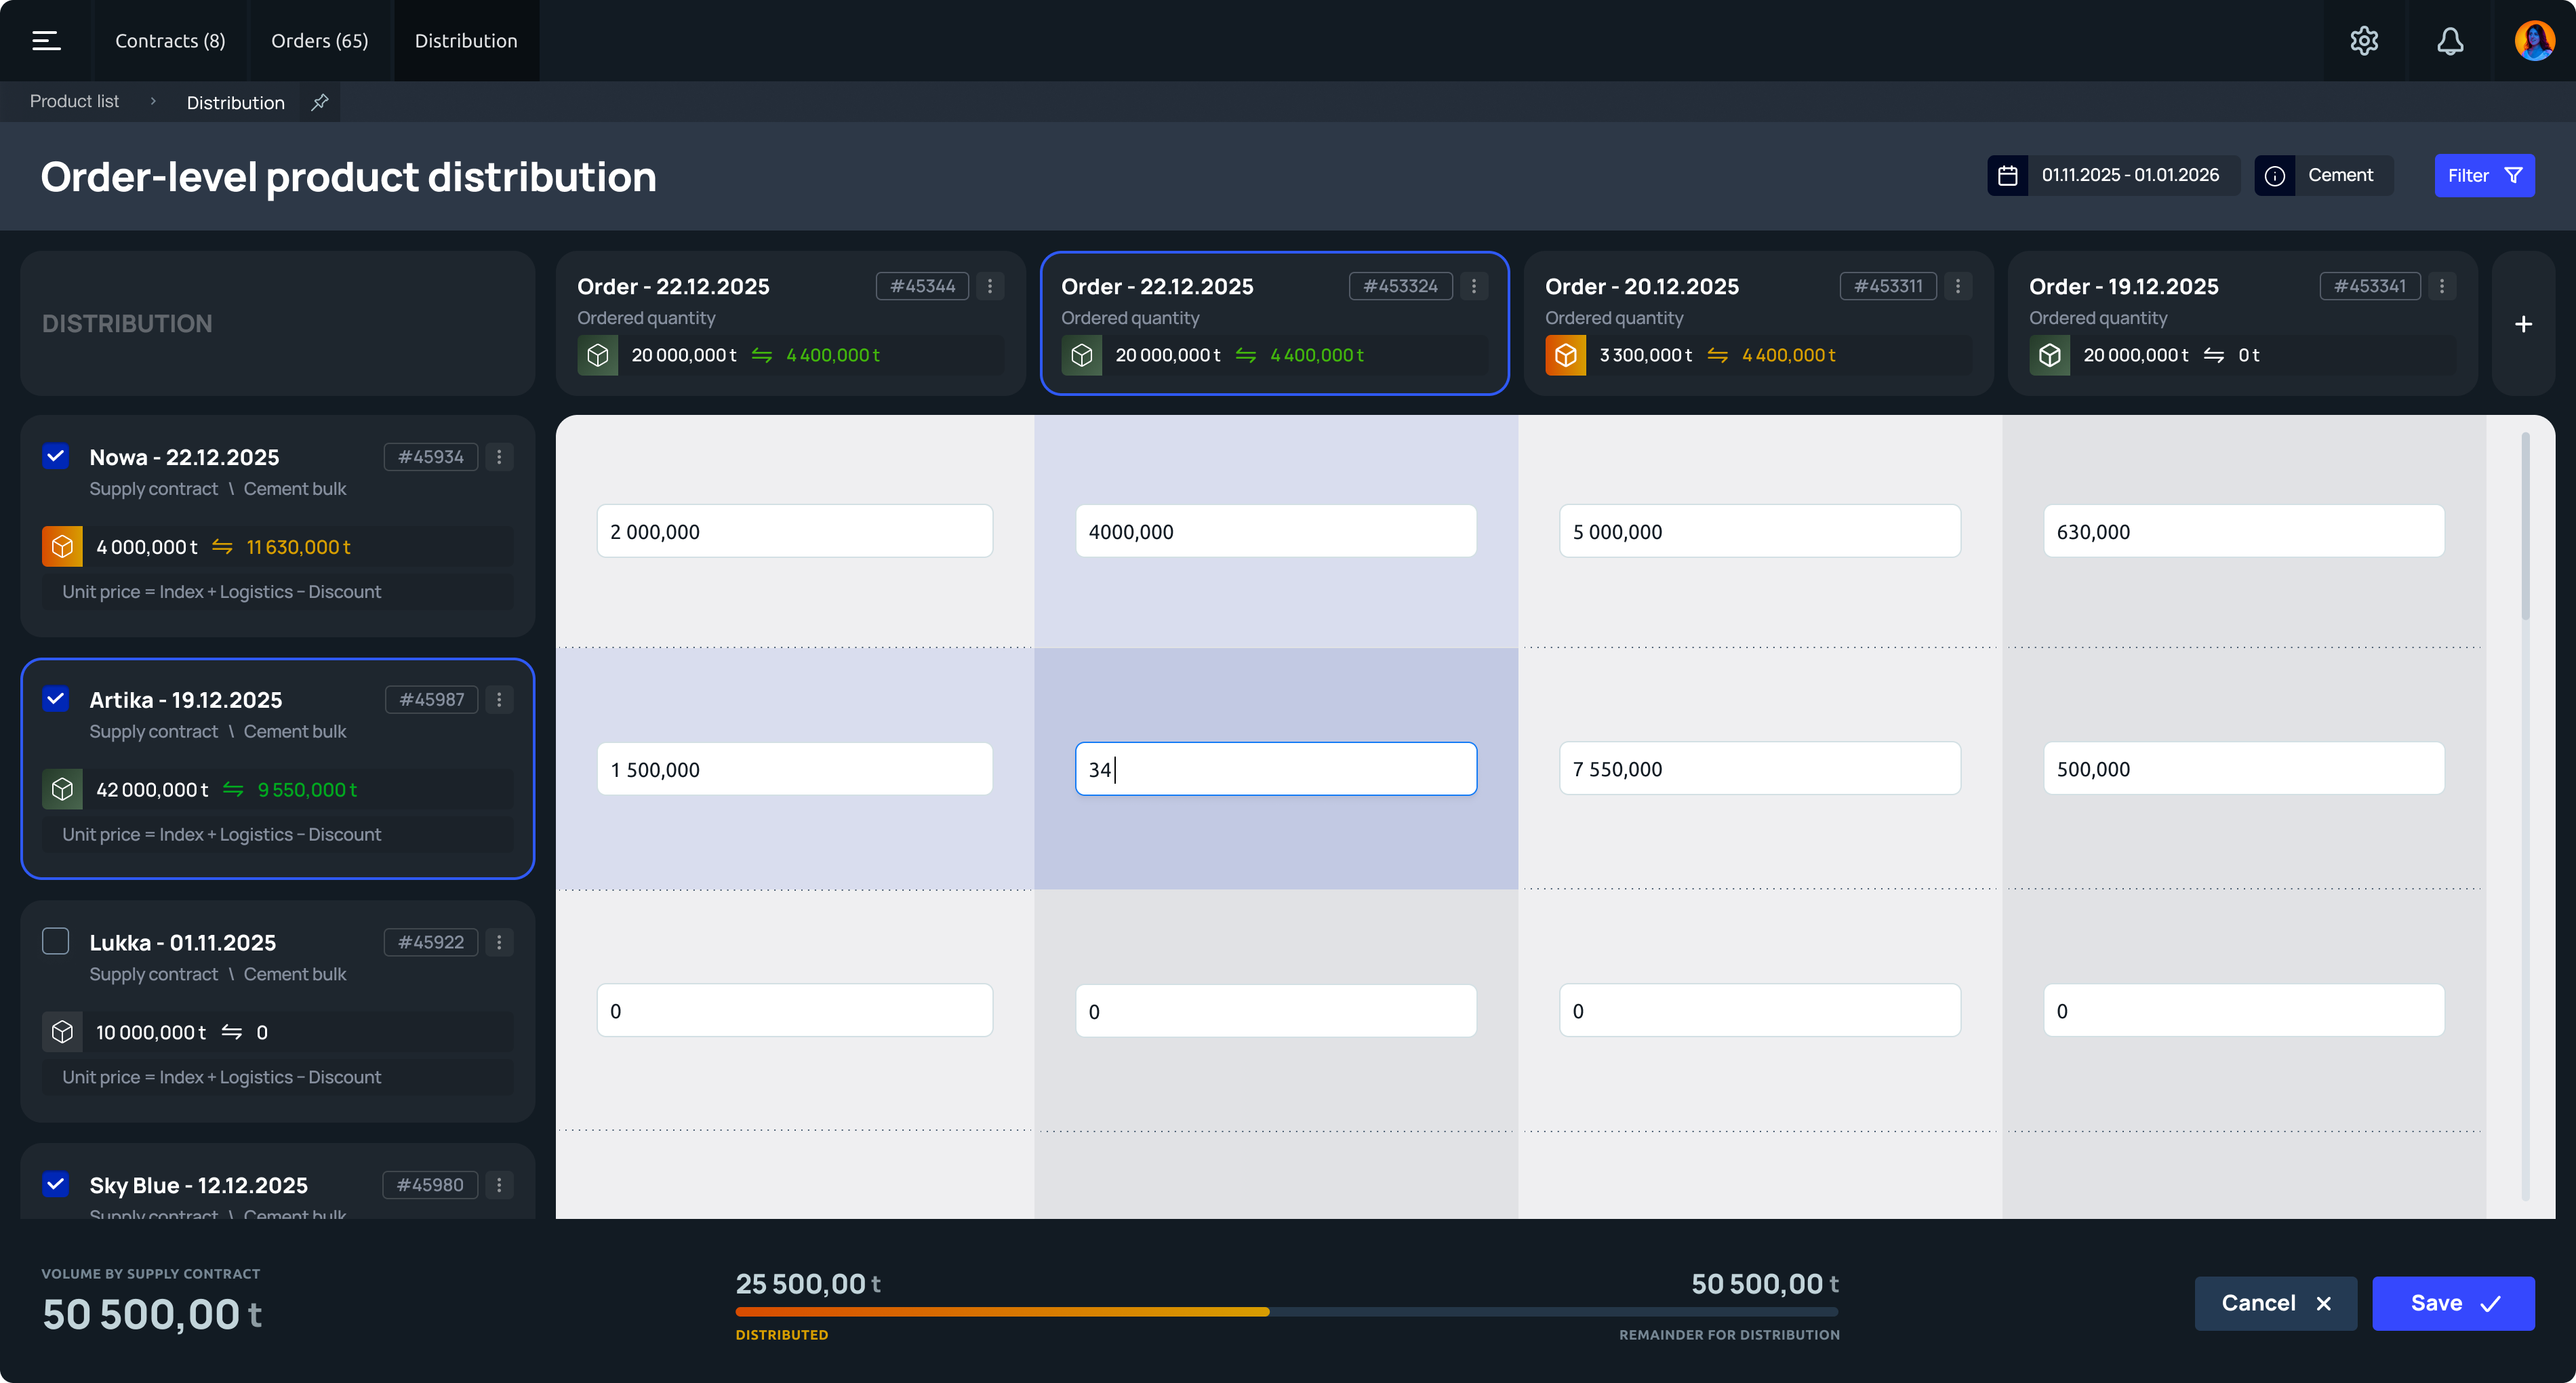
Task: Open more options for order #45344
Action: click(990, 286)
